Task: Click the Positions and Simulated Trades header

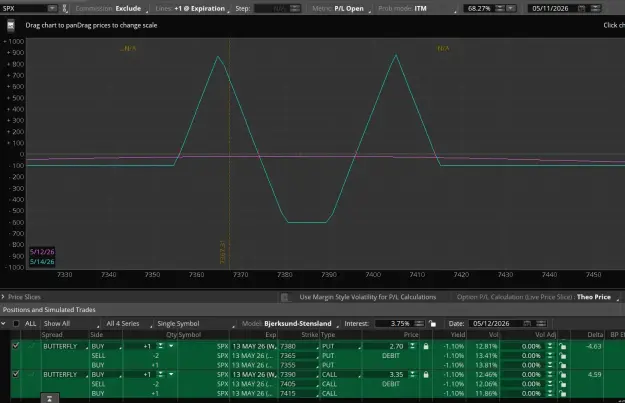Action: coord(49,310)
